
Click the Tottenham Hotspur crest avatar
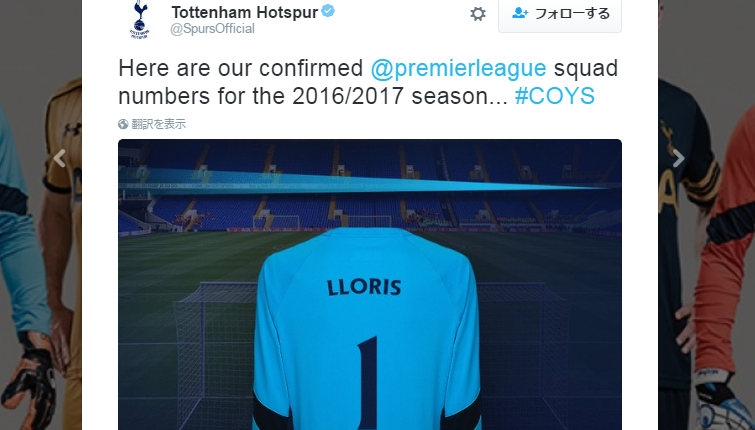click(x=140, y=19)
